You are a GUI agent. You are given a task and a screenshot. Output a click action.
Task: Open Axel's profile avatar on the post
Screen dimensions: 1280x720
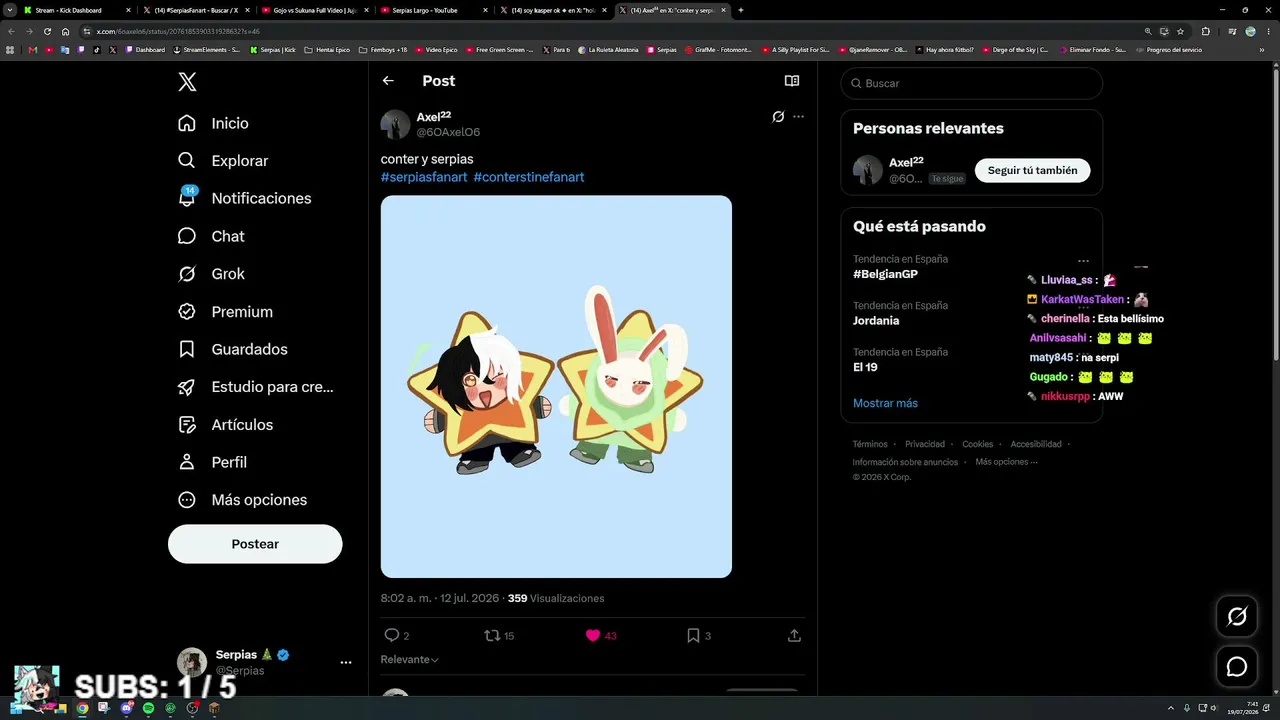coord(395,125)
